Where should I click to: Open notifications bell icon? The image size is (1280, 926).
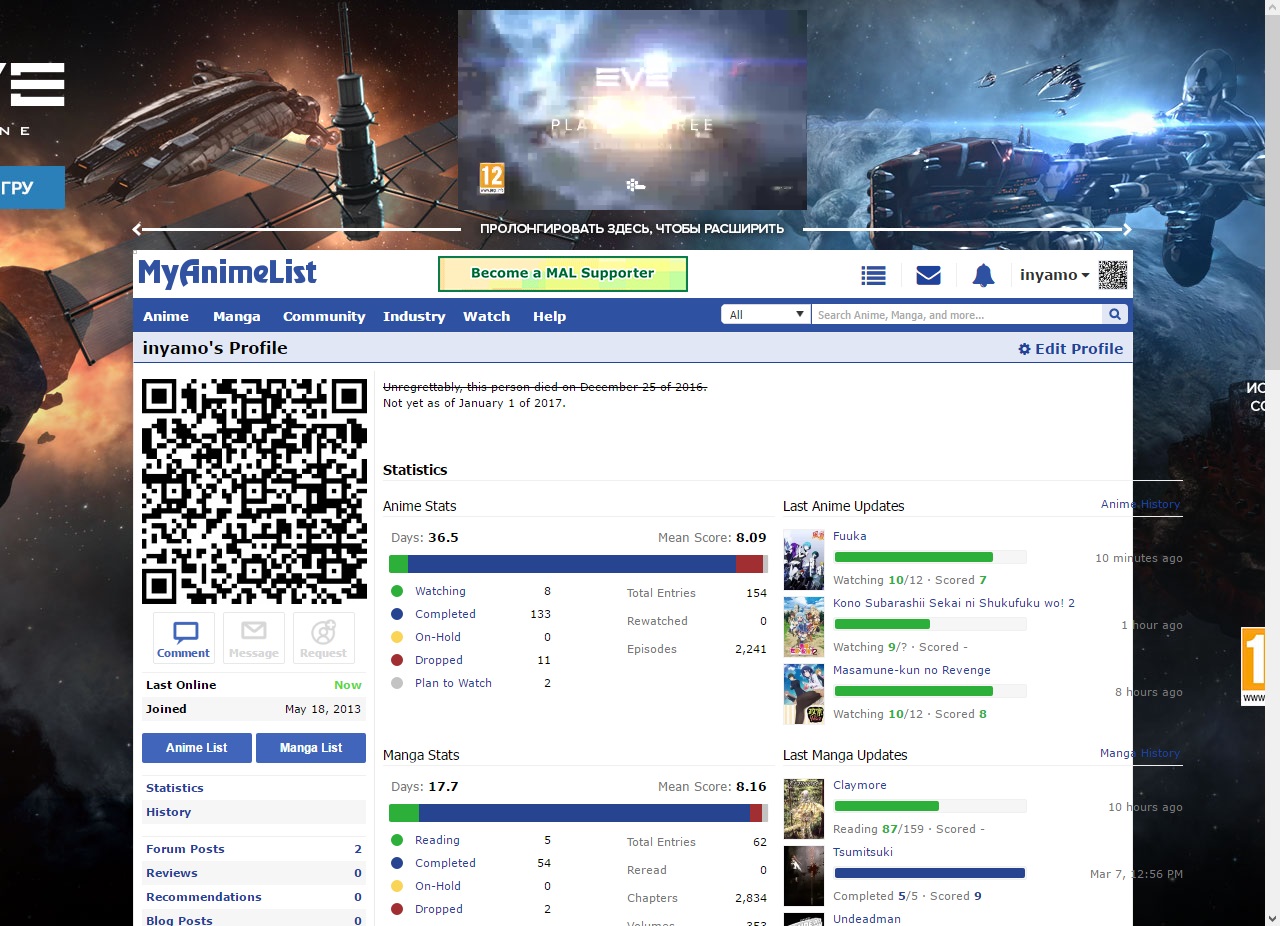pyautogui.click(x=983, y=275)
